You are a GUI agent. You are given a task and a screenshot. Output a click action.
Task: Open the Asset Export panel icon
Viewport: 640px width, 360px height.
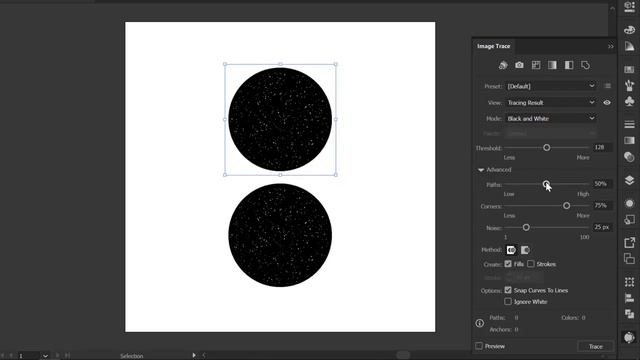click(629, 242)
